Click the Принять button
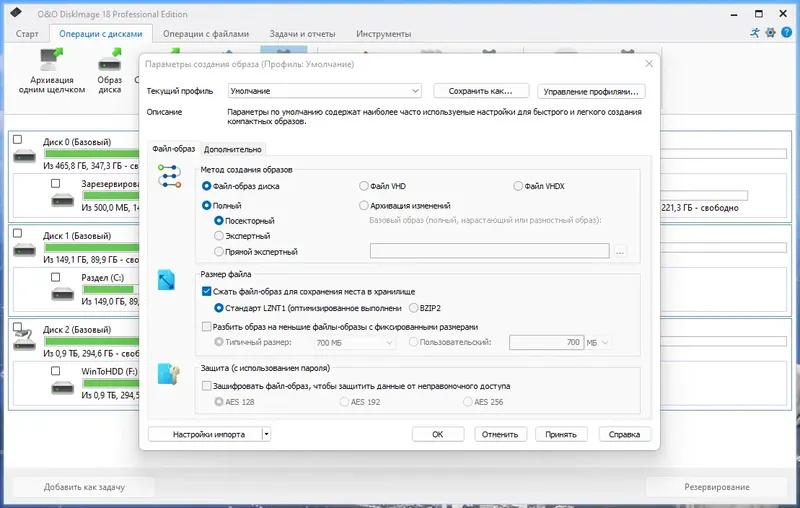 (x=561, y=434)
